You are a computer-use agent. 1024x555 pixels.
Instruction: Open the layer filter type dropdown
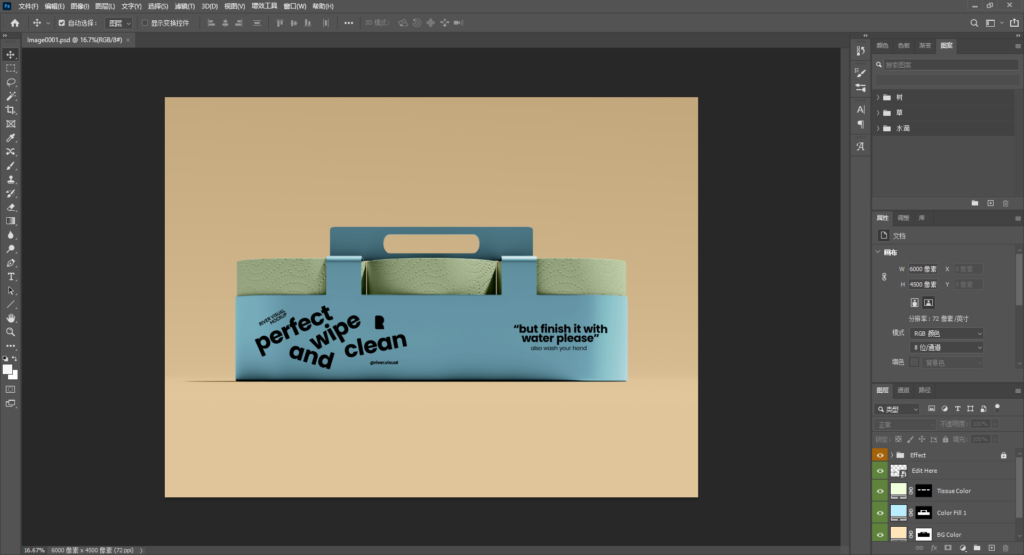coord(897,409)
